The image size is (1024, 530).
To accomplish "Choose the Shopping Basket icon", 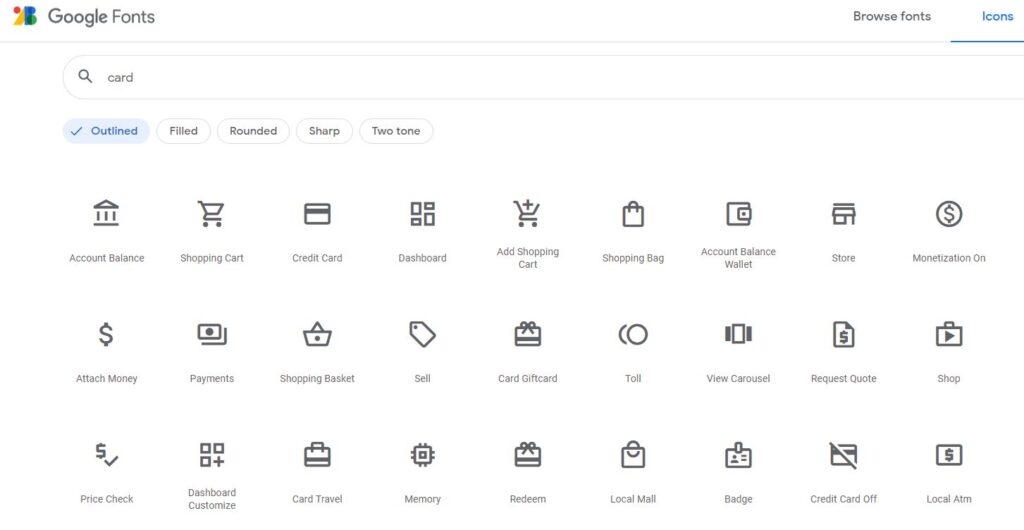I will click(317, 334).
